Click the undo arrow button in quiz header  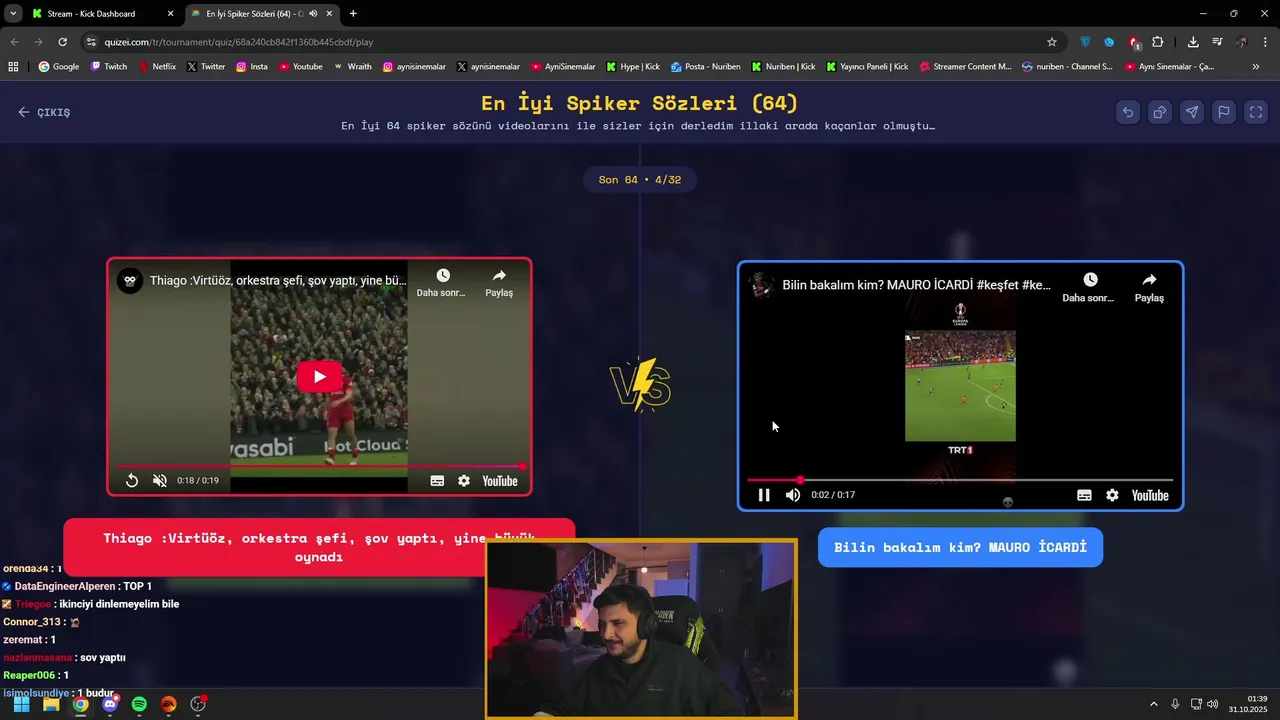(x=1128, y=112)
